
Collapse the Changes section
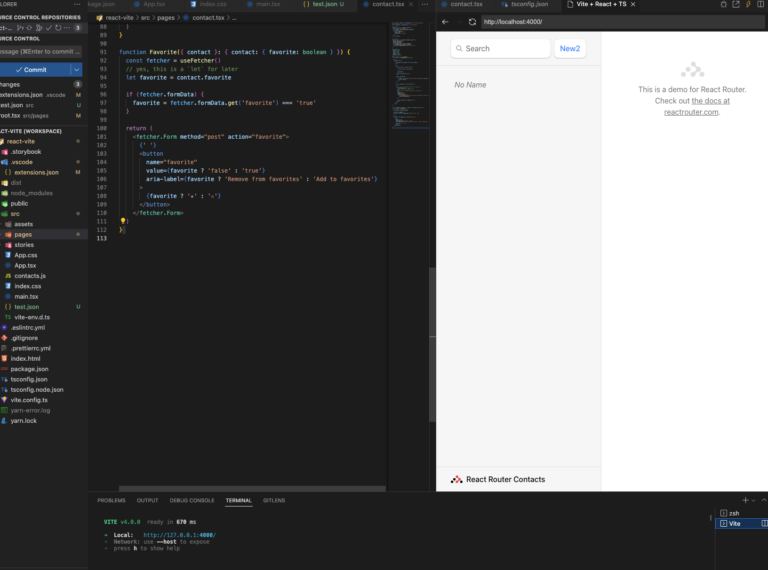[x=10, y=84]
